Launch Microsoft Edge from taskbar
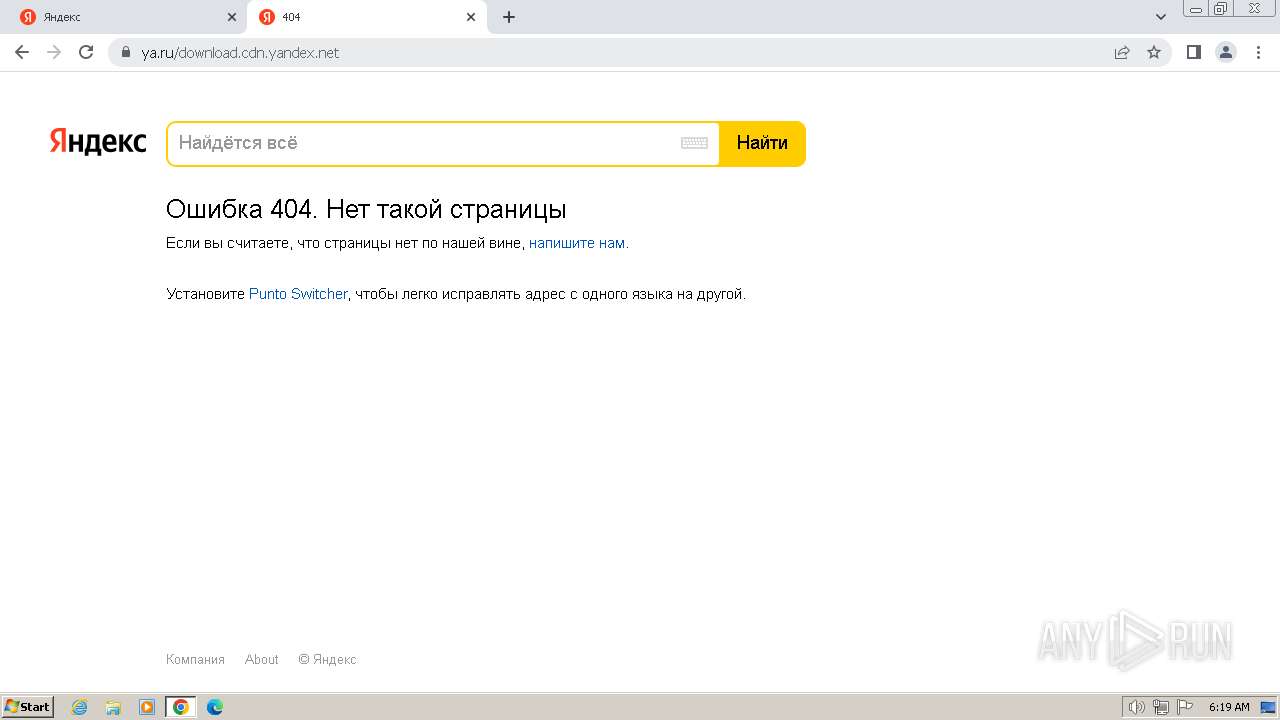Screen dimensions: 1280x720 click(x=215, y=707)
